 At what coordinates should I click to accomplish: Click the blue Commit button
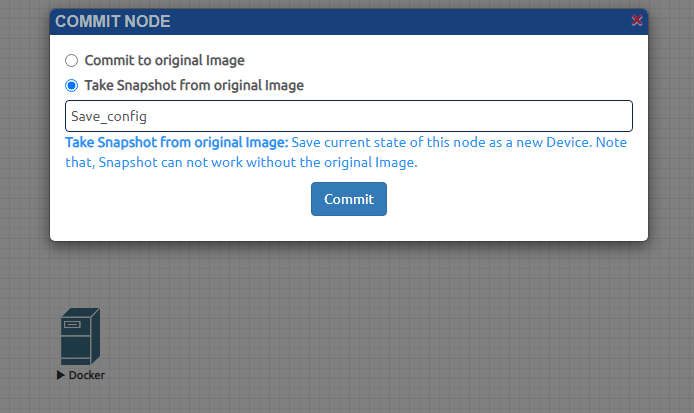pos(349,199)
